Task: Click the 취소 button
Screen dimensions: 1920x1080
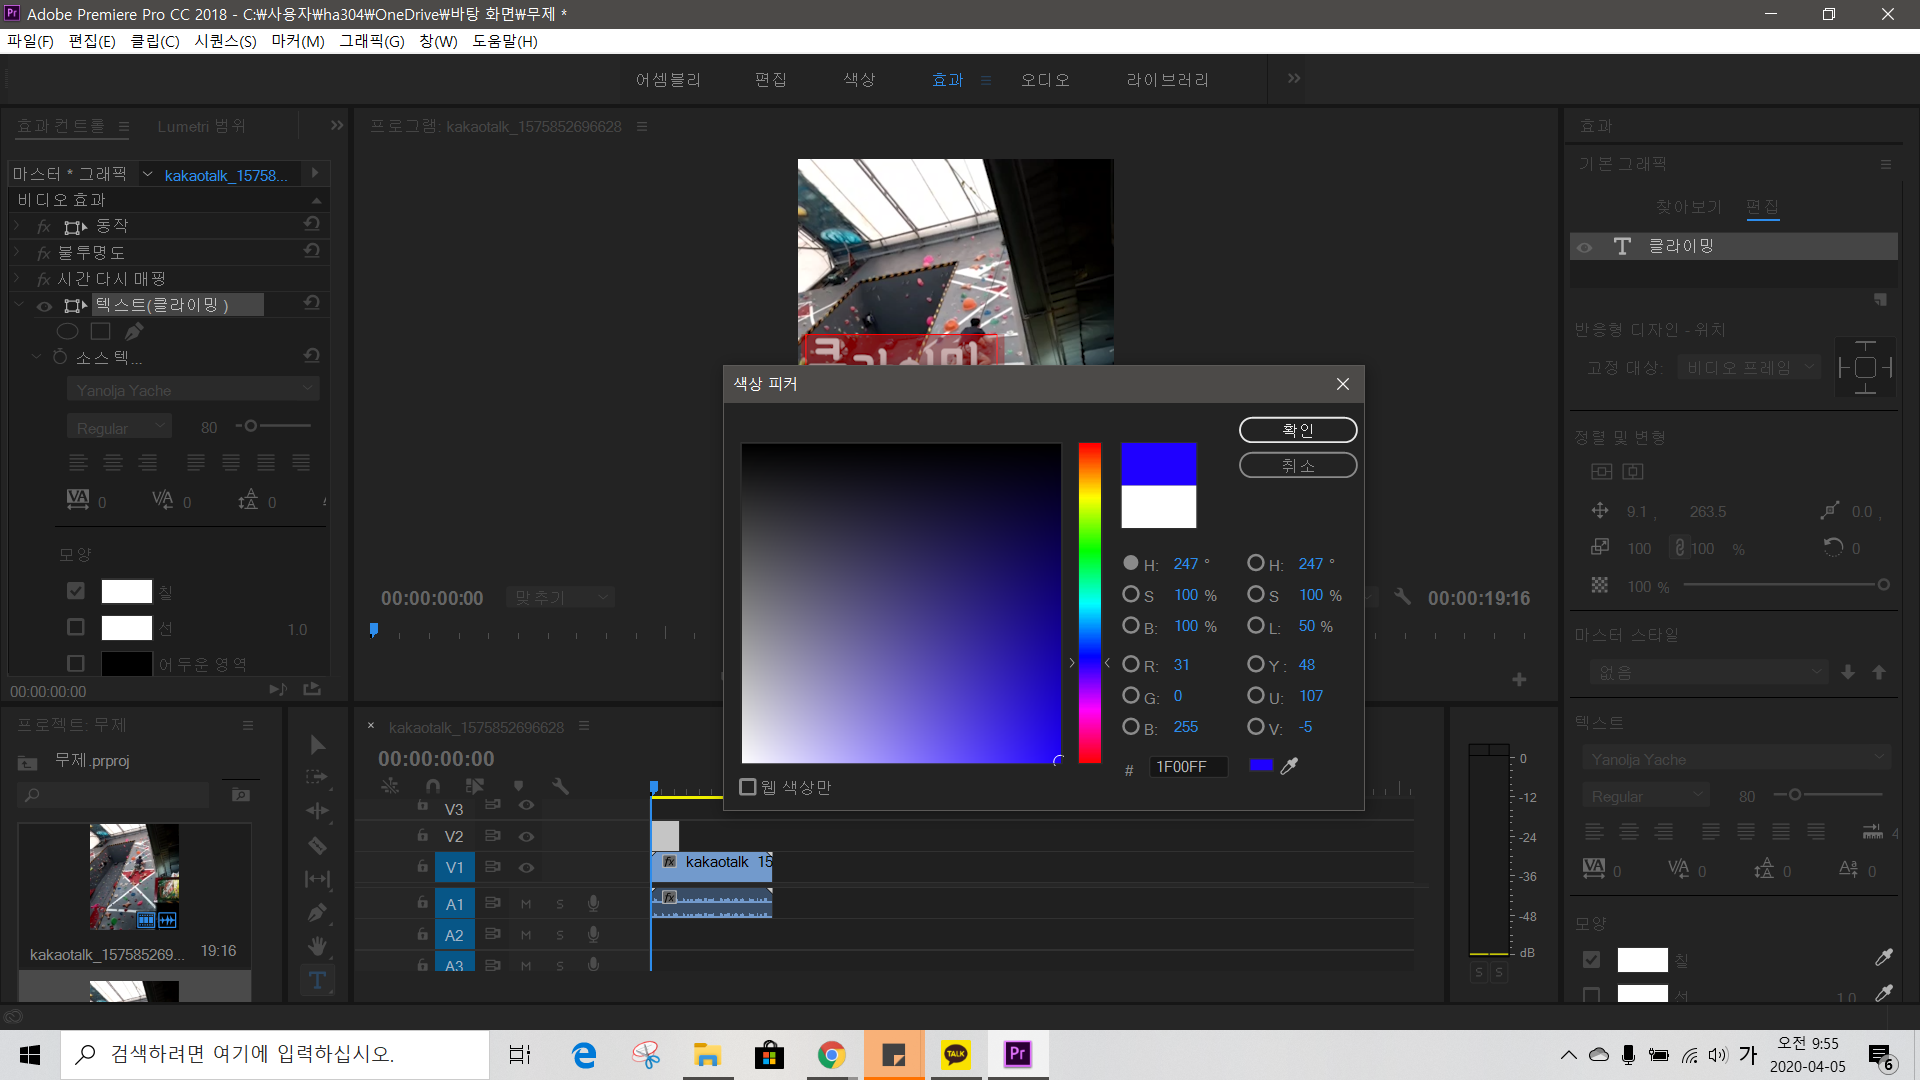Action: (x=1297, y=466)
